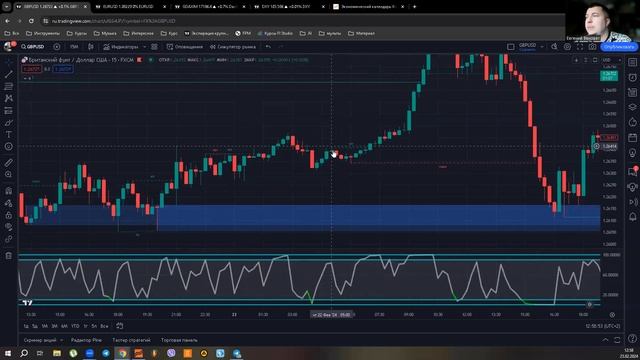Open the go-to-date calendar icon

coord(120,326)
